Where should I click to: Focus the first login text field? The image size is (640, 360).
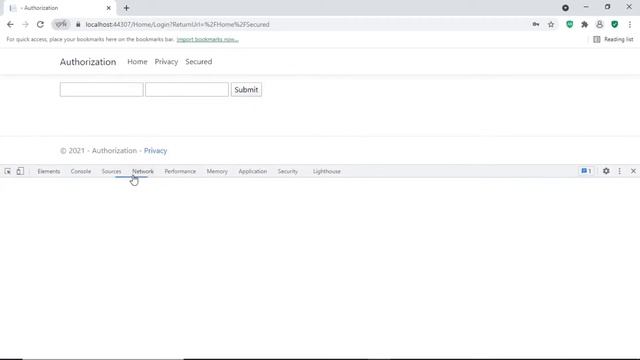(x=102, y=89)
